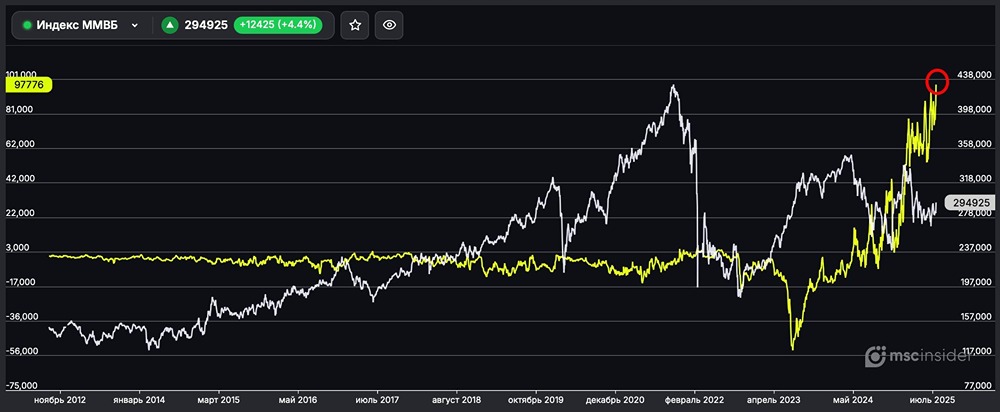Click the green status dot beside Индекс ММВБ
1000x412 pixels.
(x=27, y=25)
